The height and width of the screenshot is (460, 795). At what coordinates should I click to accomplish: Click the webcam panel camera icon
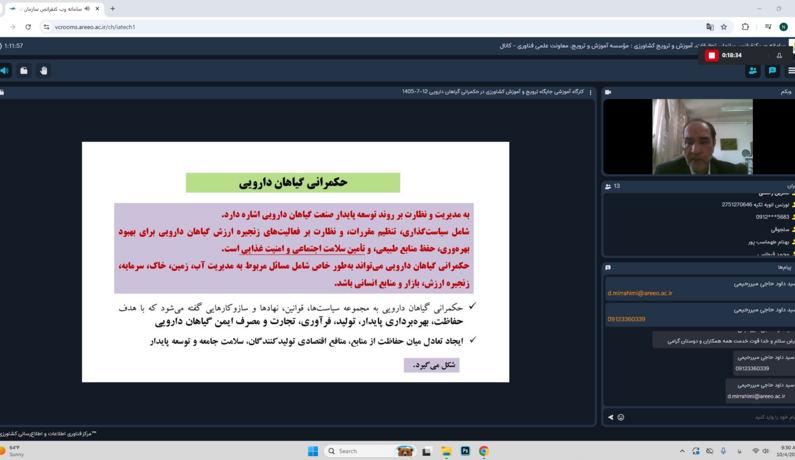pyautogui.click(x=608, y=92)
